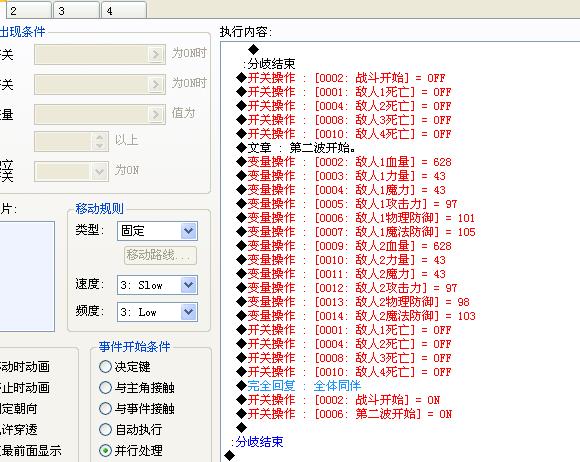Open the self switch dropdown next to 为ON
580x462 pixels.
click(x=99, y=171)
